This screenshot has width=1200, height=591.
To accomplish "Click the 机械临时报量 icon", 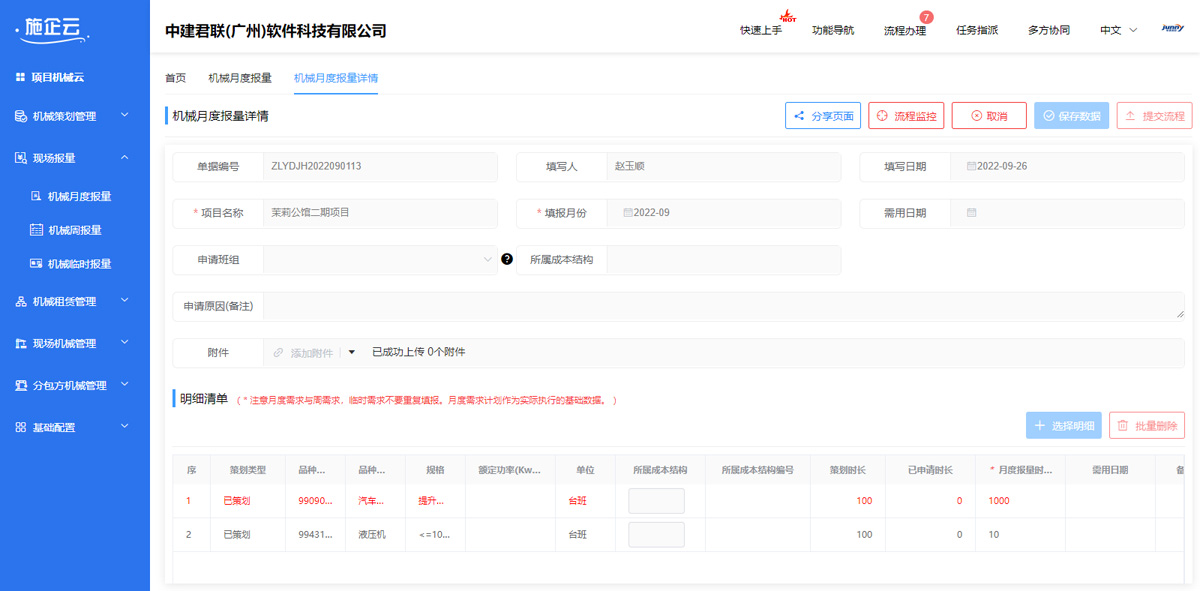I will [x=37, y=264].
